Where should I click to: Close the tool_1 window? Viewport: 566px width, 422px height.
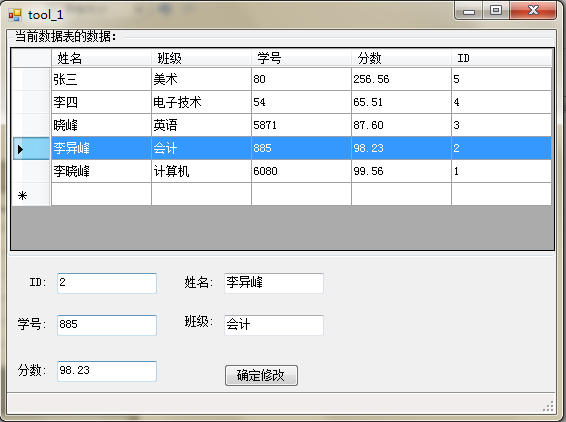[533, 10]
